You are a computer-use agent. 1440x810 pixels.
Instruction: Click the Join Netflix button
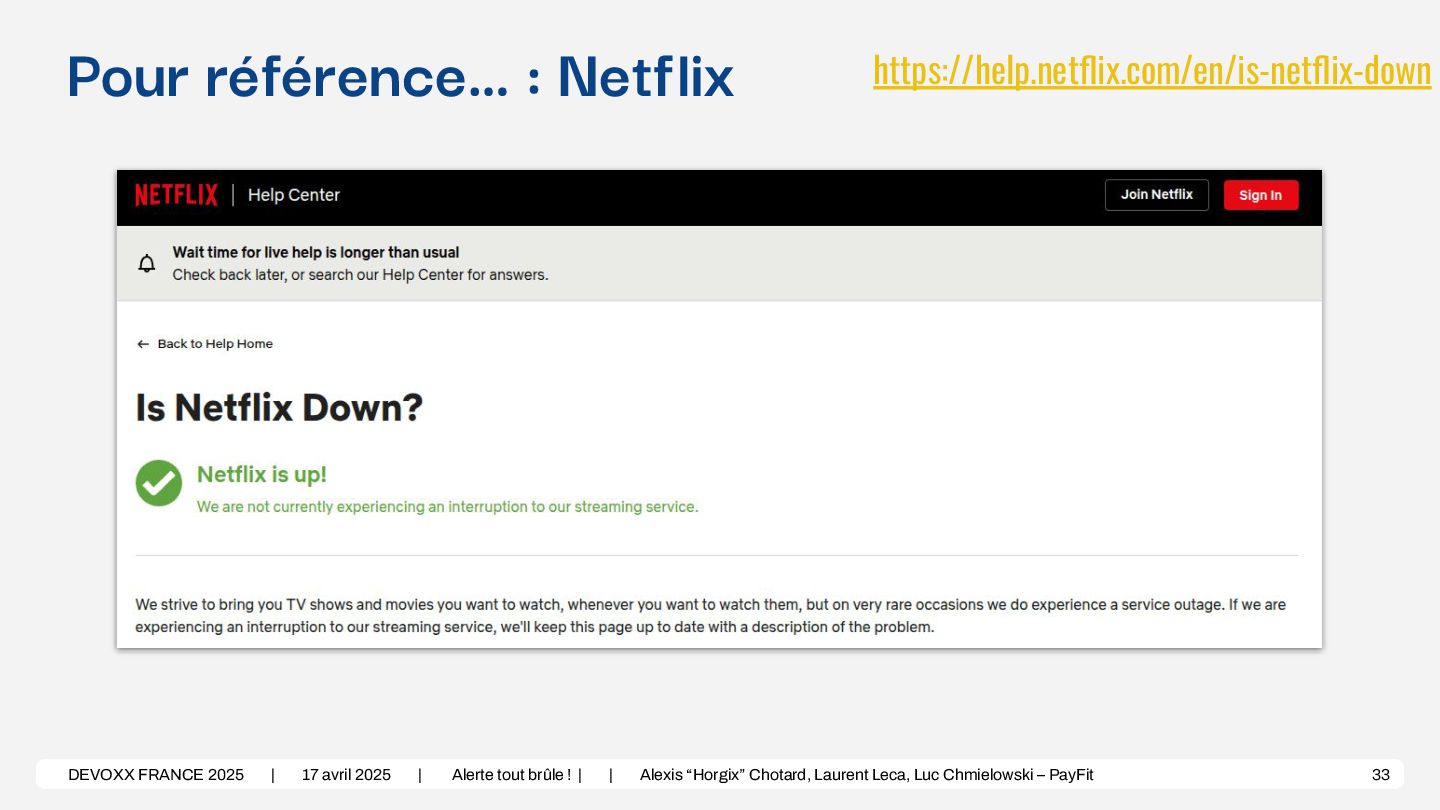tap(1156, 195)
